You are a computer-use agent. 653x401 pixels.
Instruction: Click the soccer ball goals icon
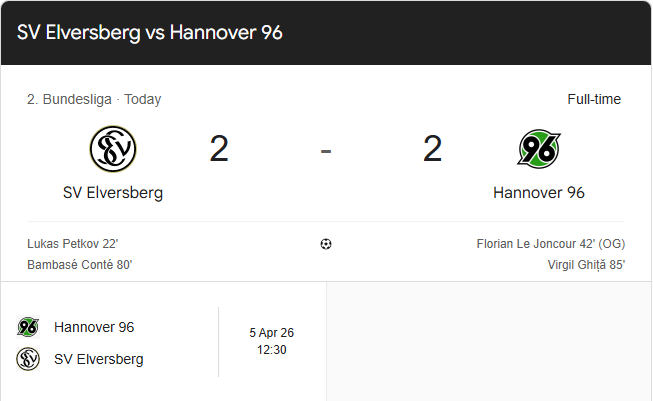tap(326, 244)
